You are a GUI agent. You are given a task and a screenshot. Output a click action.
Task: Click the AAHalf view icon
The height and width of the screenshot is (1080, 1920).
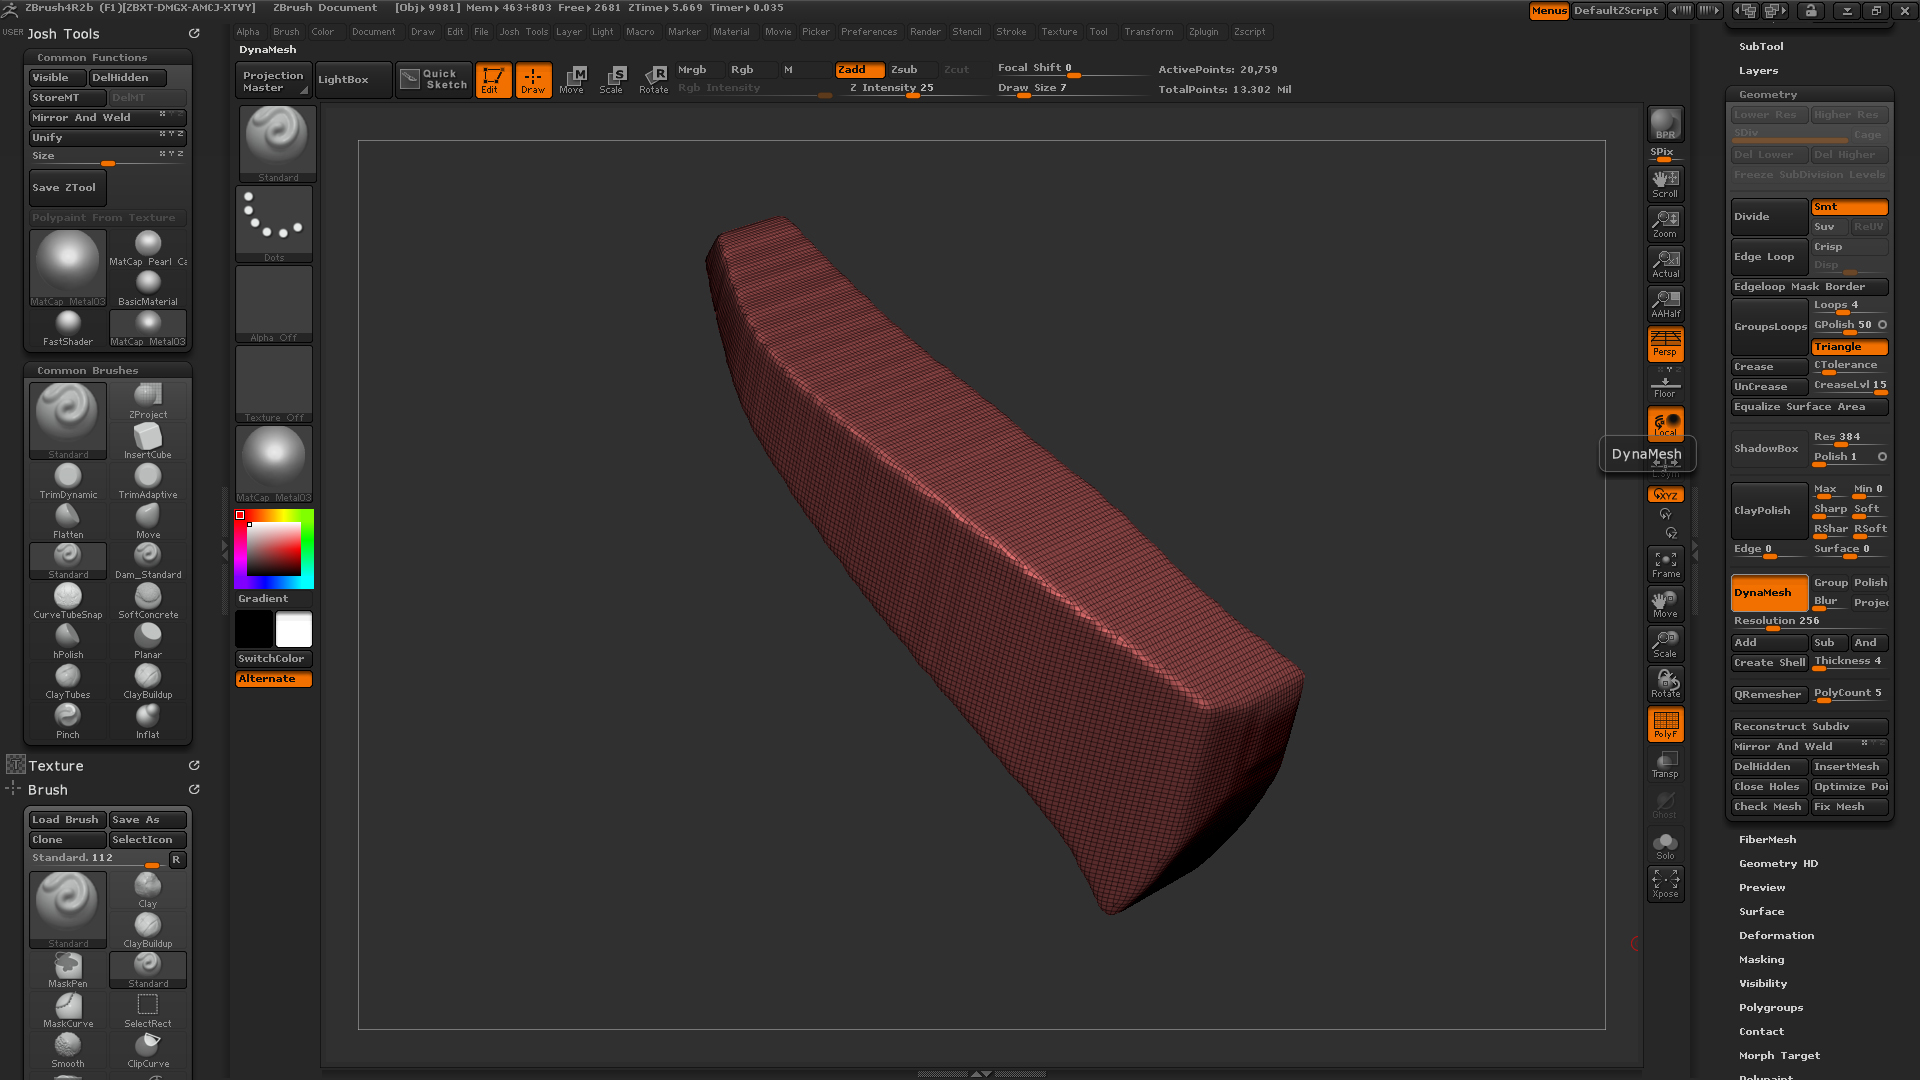(x=1665, y=303)
